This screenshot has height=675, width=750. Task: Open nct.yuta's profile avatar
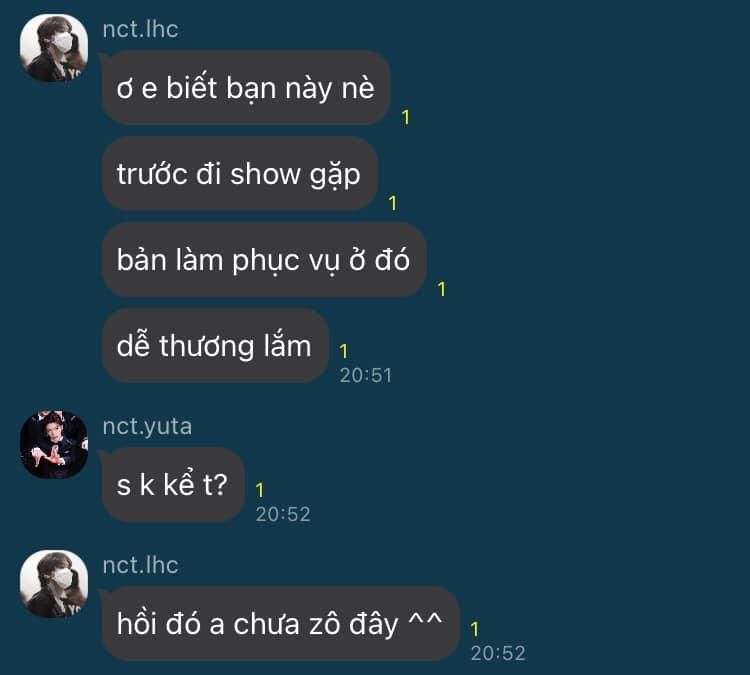pyautogui.click(x=54, y=444)
